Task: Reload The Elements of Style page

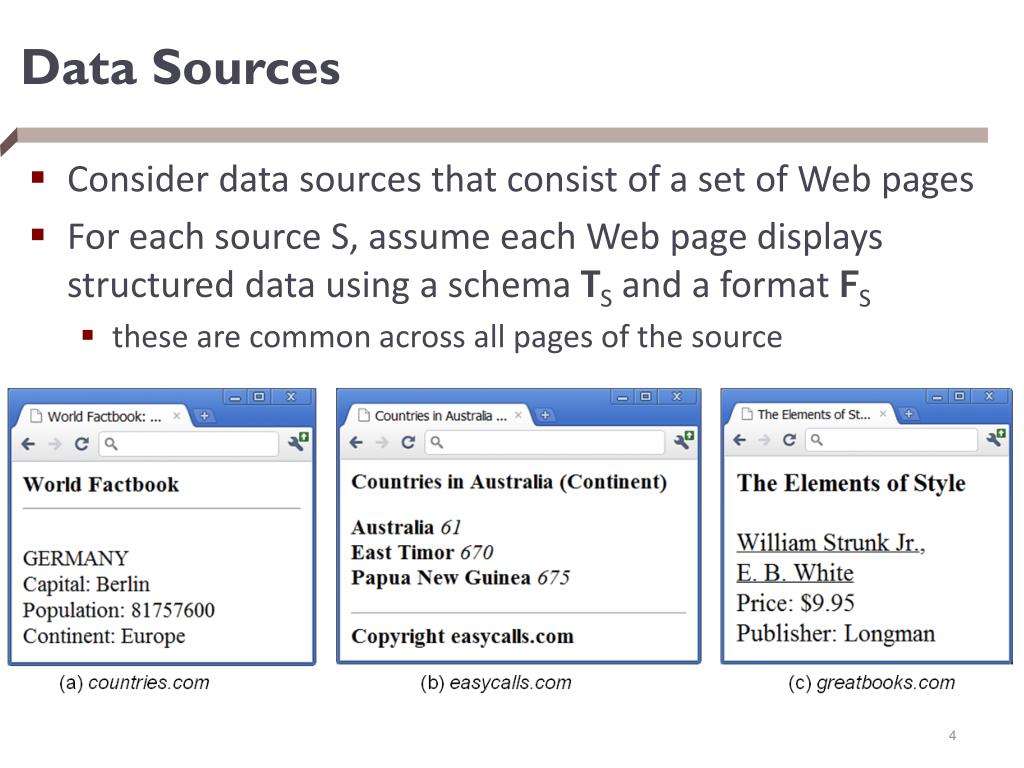Action: (x=790, y=440)
